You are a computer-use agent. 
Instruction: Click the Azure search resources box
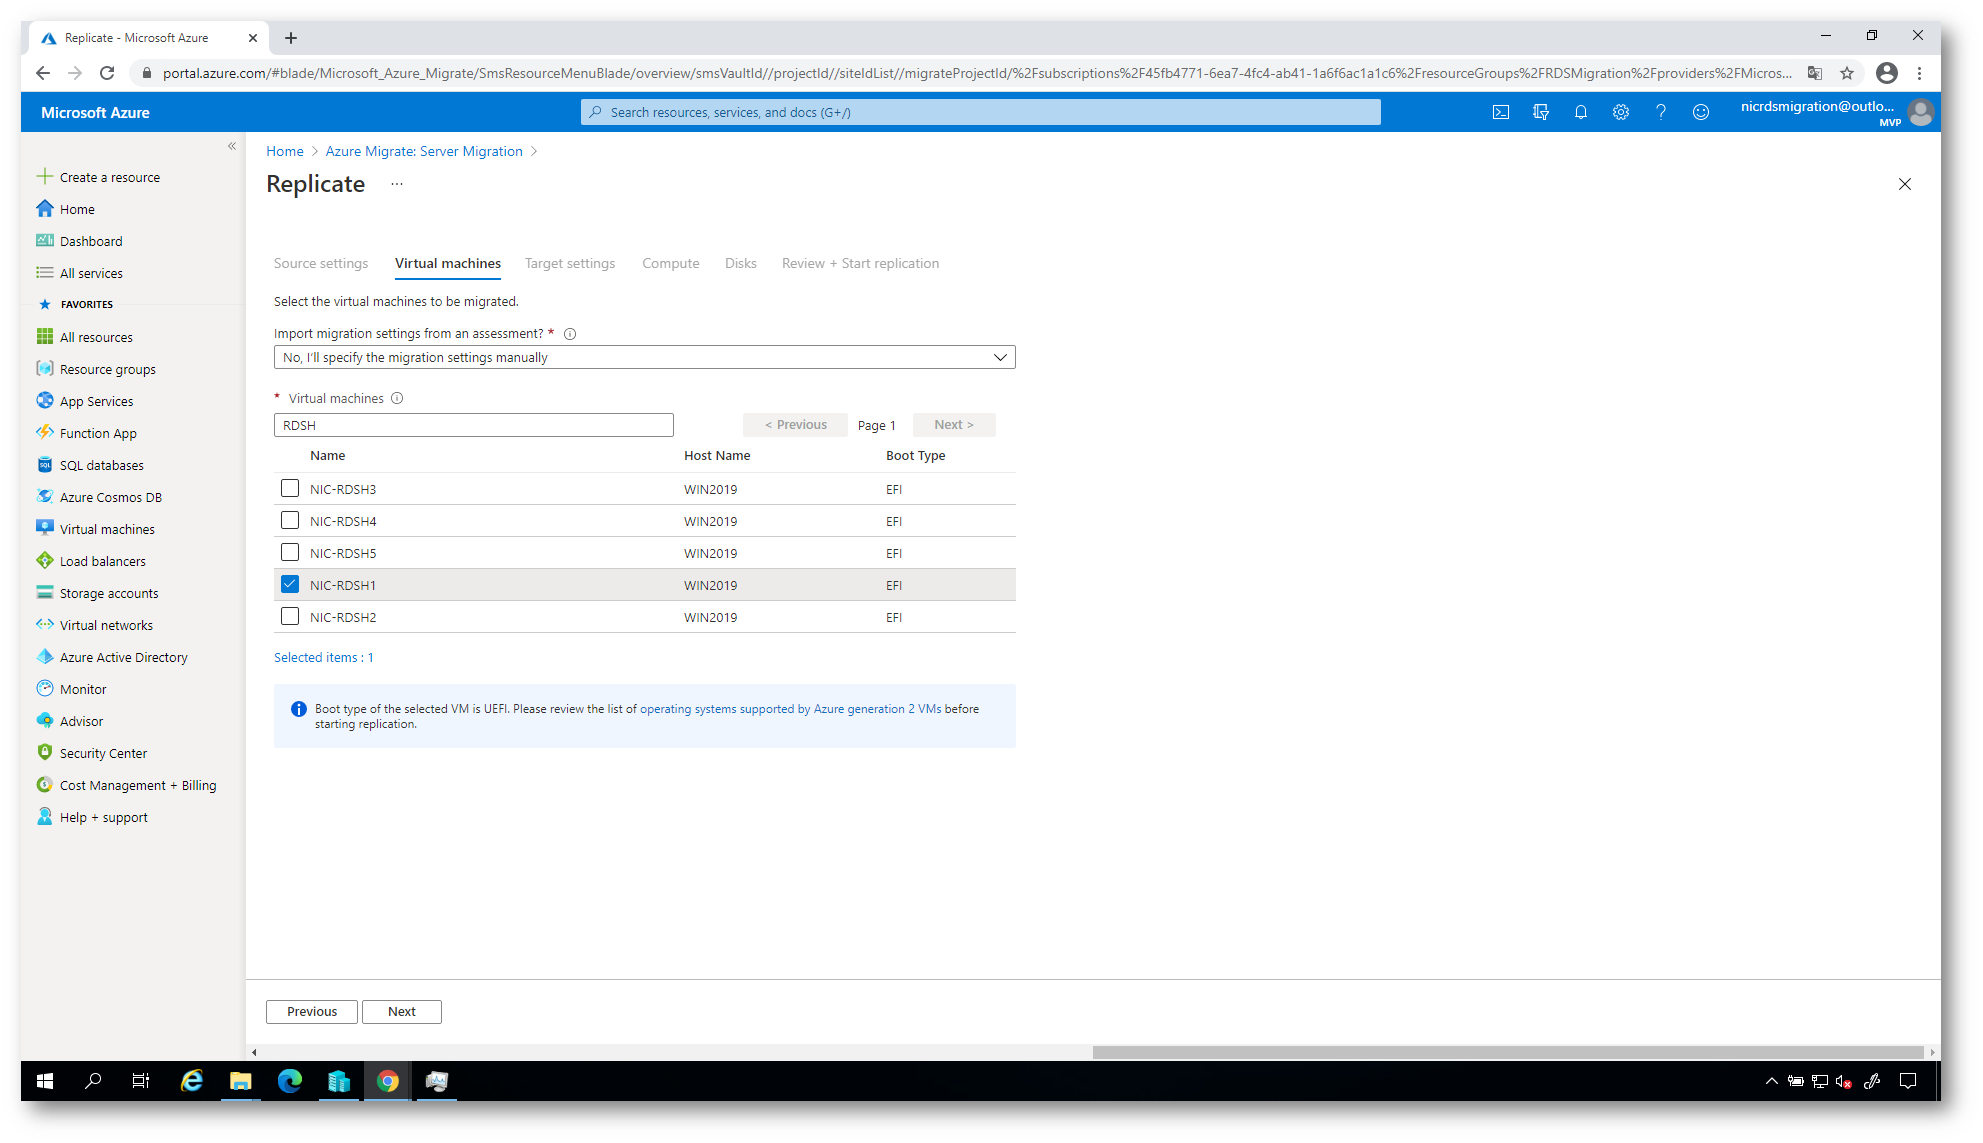click(x=980, y=112)
